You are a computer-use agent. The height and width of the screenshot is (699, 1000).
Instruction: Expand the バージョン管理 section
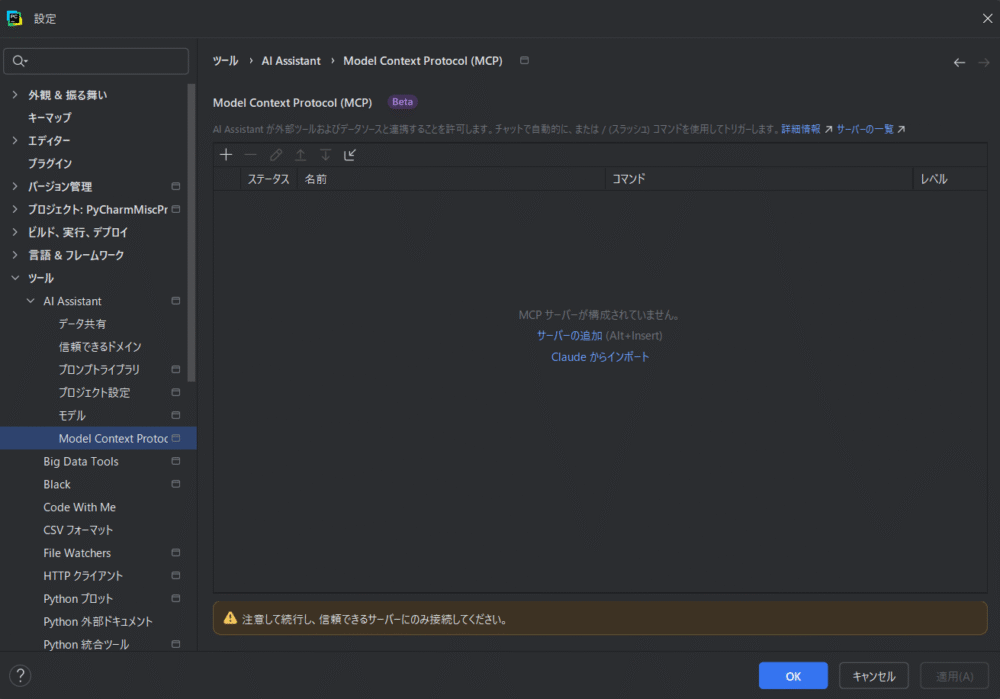click(15, 186)
